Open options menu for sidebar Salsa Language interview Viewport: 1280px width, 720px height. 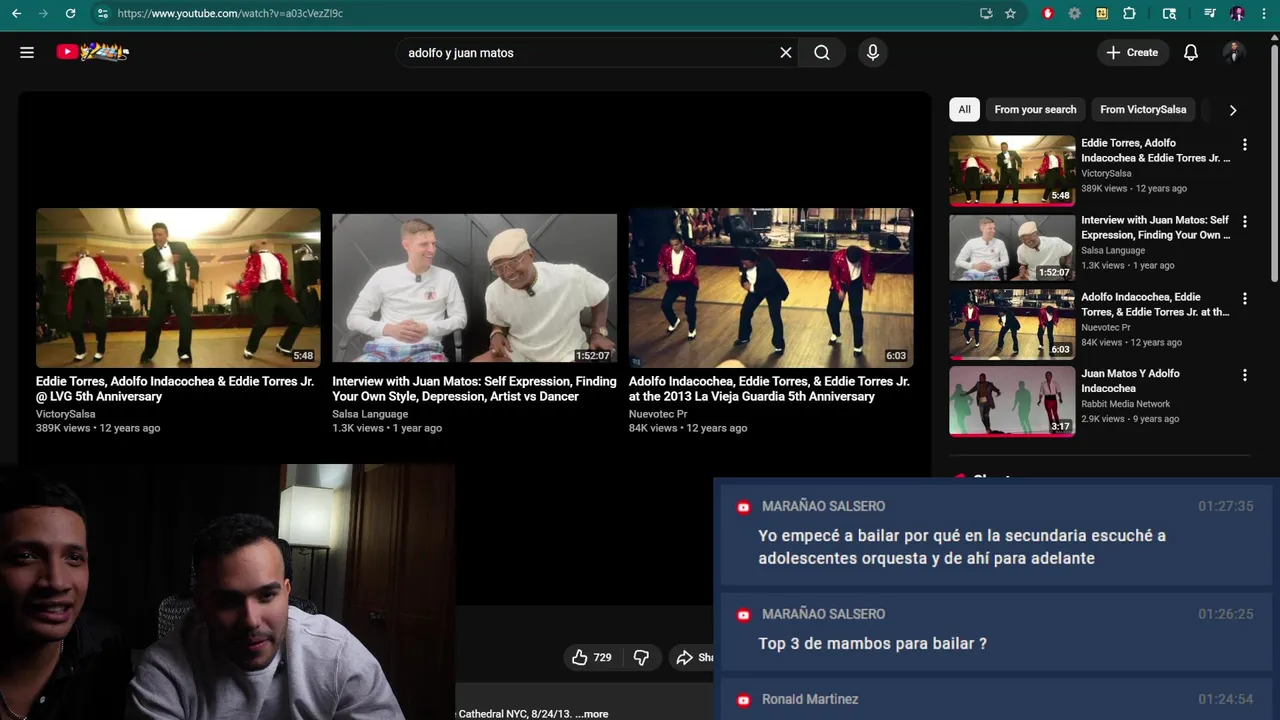[1245, 222]
